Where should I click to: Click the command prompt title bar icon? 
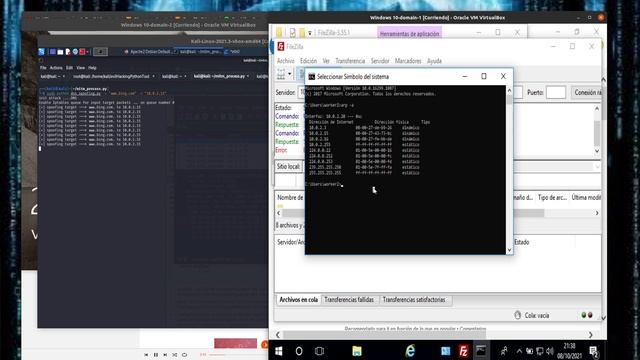click(x=311, y=76)
